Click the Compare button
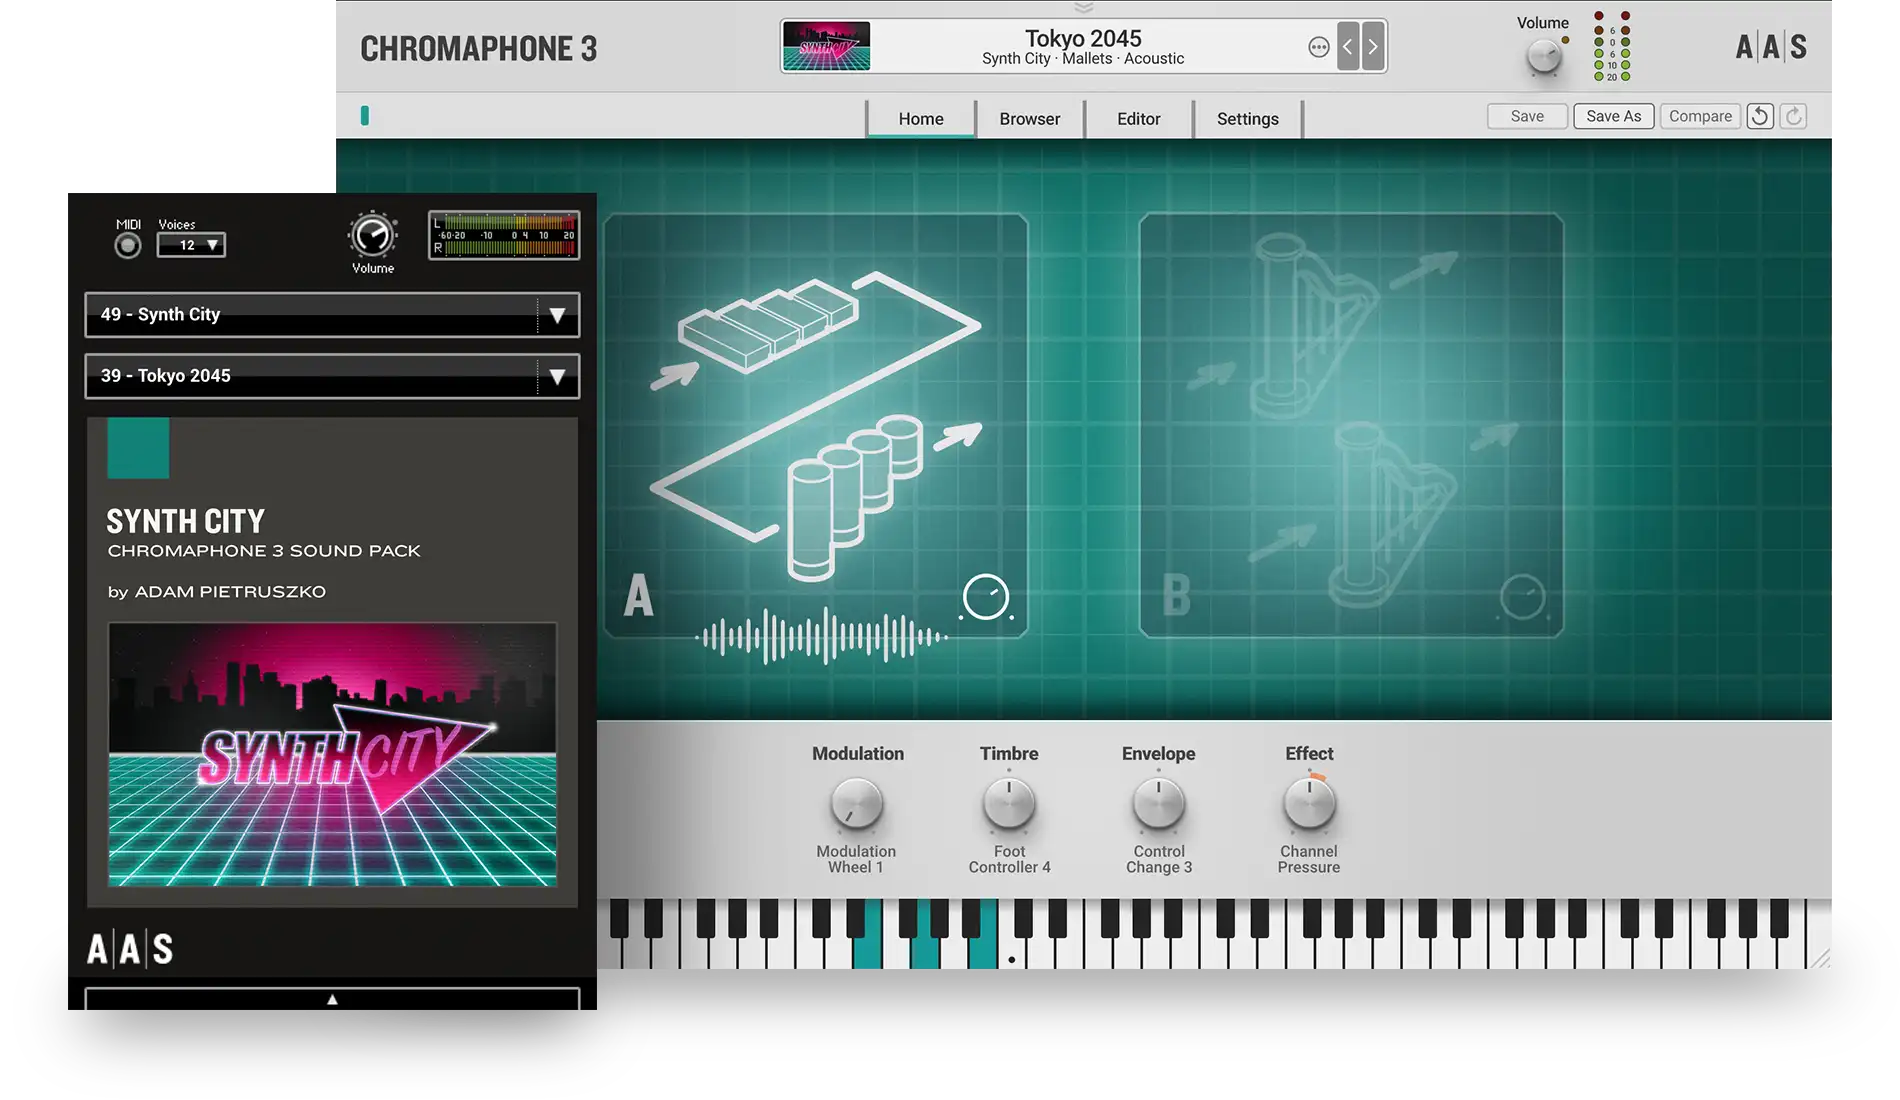Screen dimensions: 1900x1100 (x=1700, y=116)
